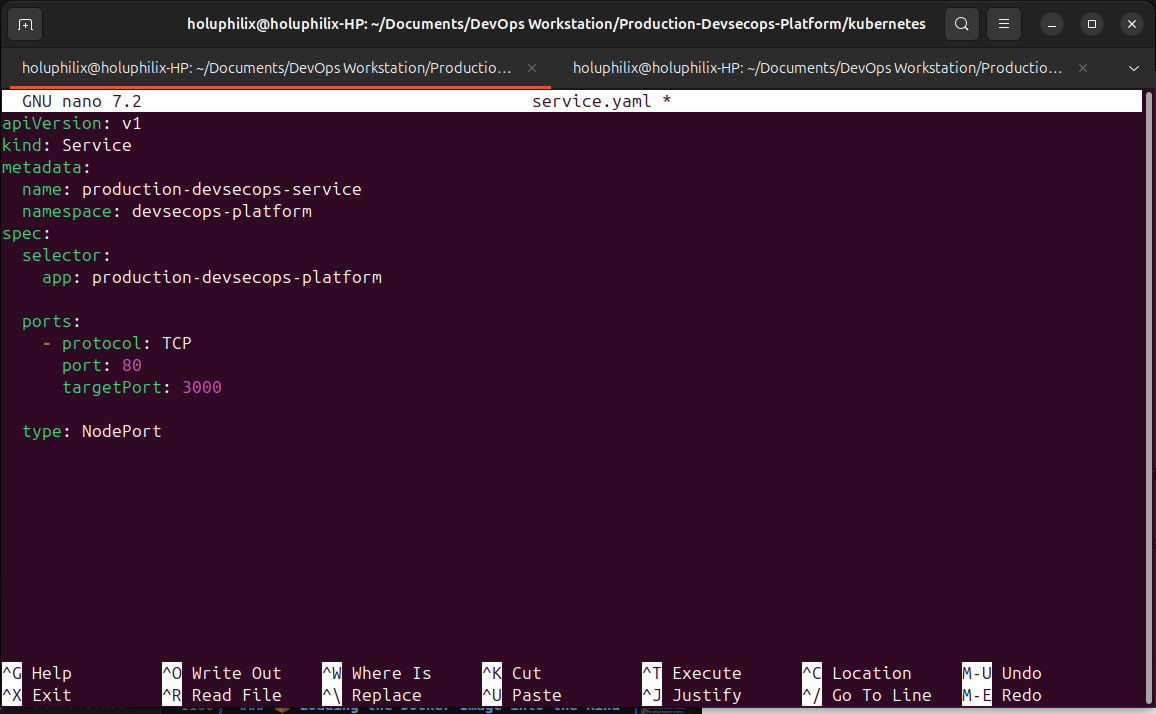Click the 'GNU nano 7.2' header text
This screenshot has width=1156, height=714.
(x=81, y=101)
